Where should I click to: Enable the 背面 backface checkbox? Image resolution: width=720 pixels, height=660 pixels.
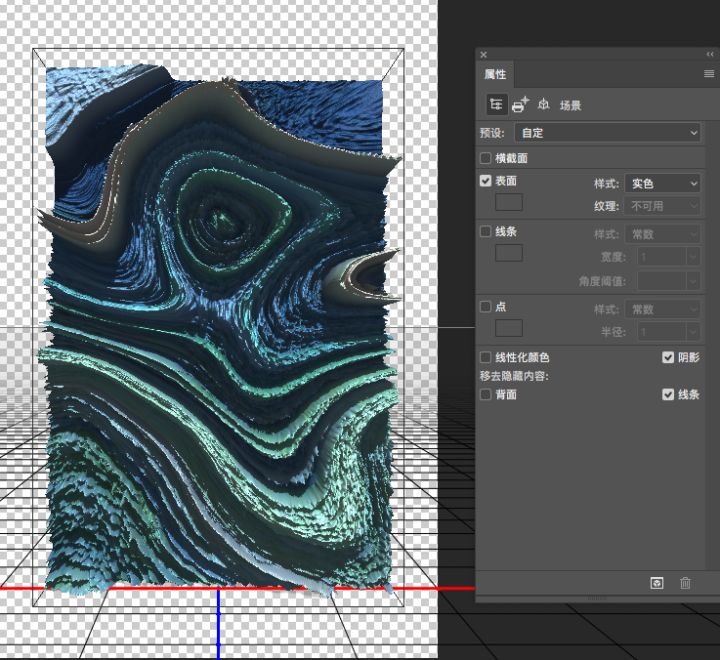(x=486, y=395)
